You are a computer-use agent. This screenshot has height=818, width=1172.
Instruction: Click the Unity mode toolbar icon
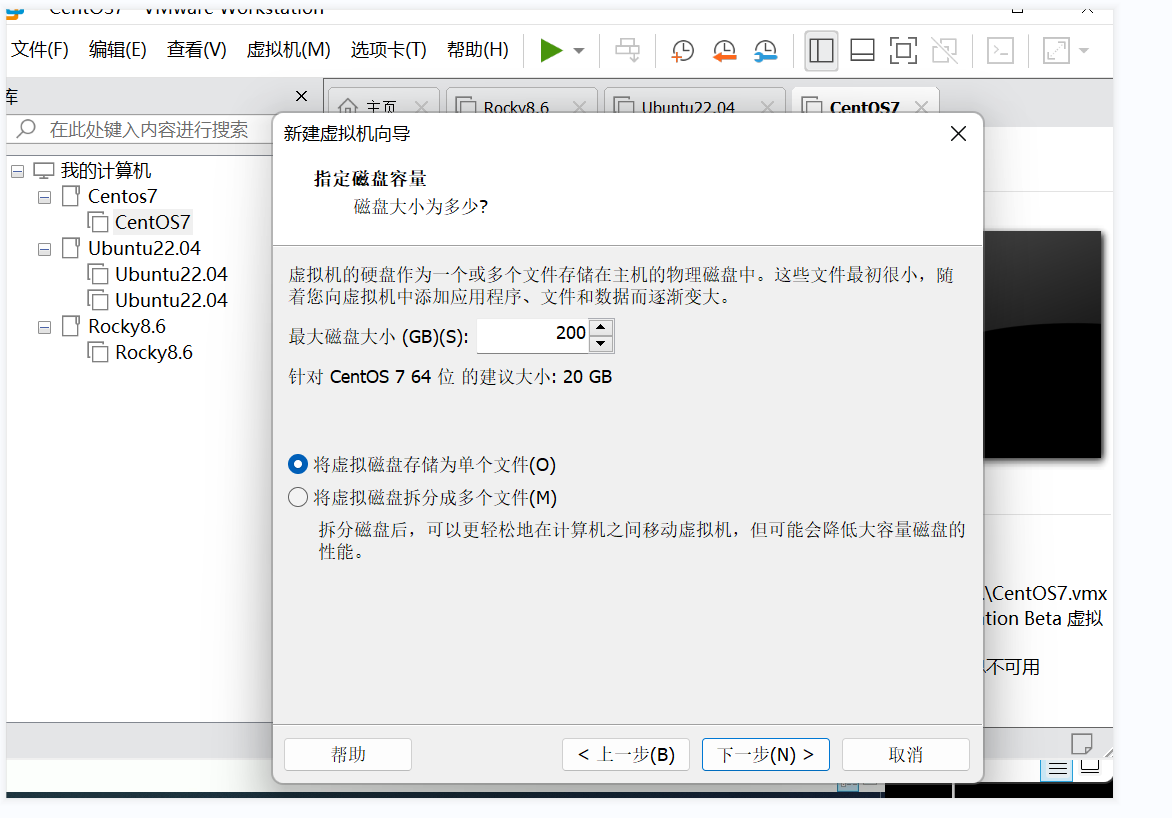tap(945, 50)
